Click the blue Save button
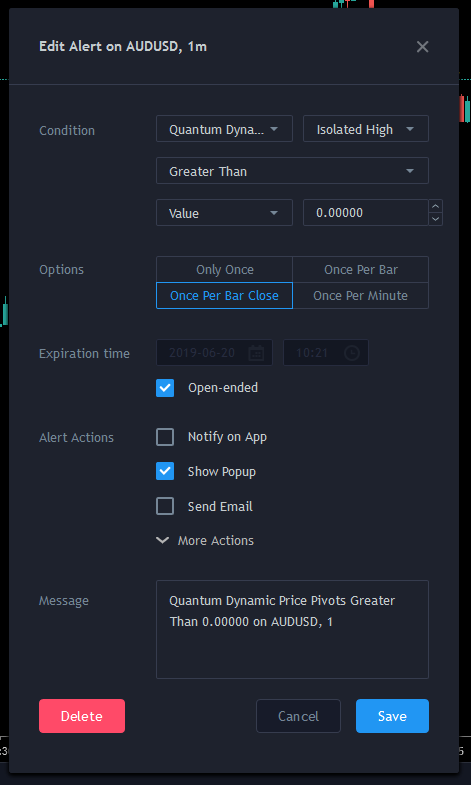The image size is (471, 785). pyautogui.click(x=392, y=716)
